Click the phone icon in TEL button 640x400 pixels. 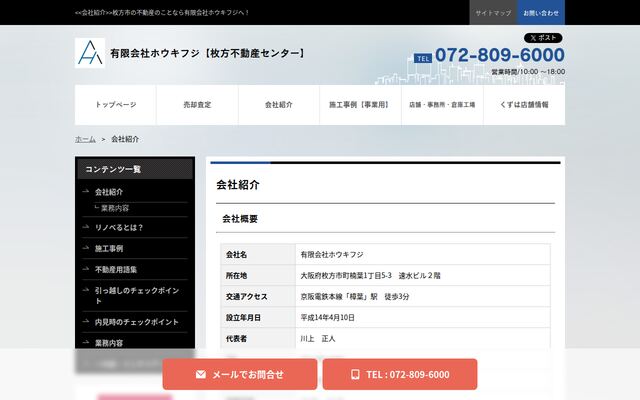tap(355, 374)
